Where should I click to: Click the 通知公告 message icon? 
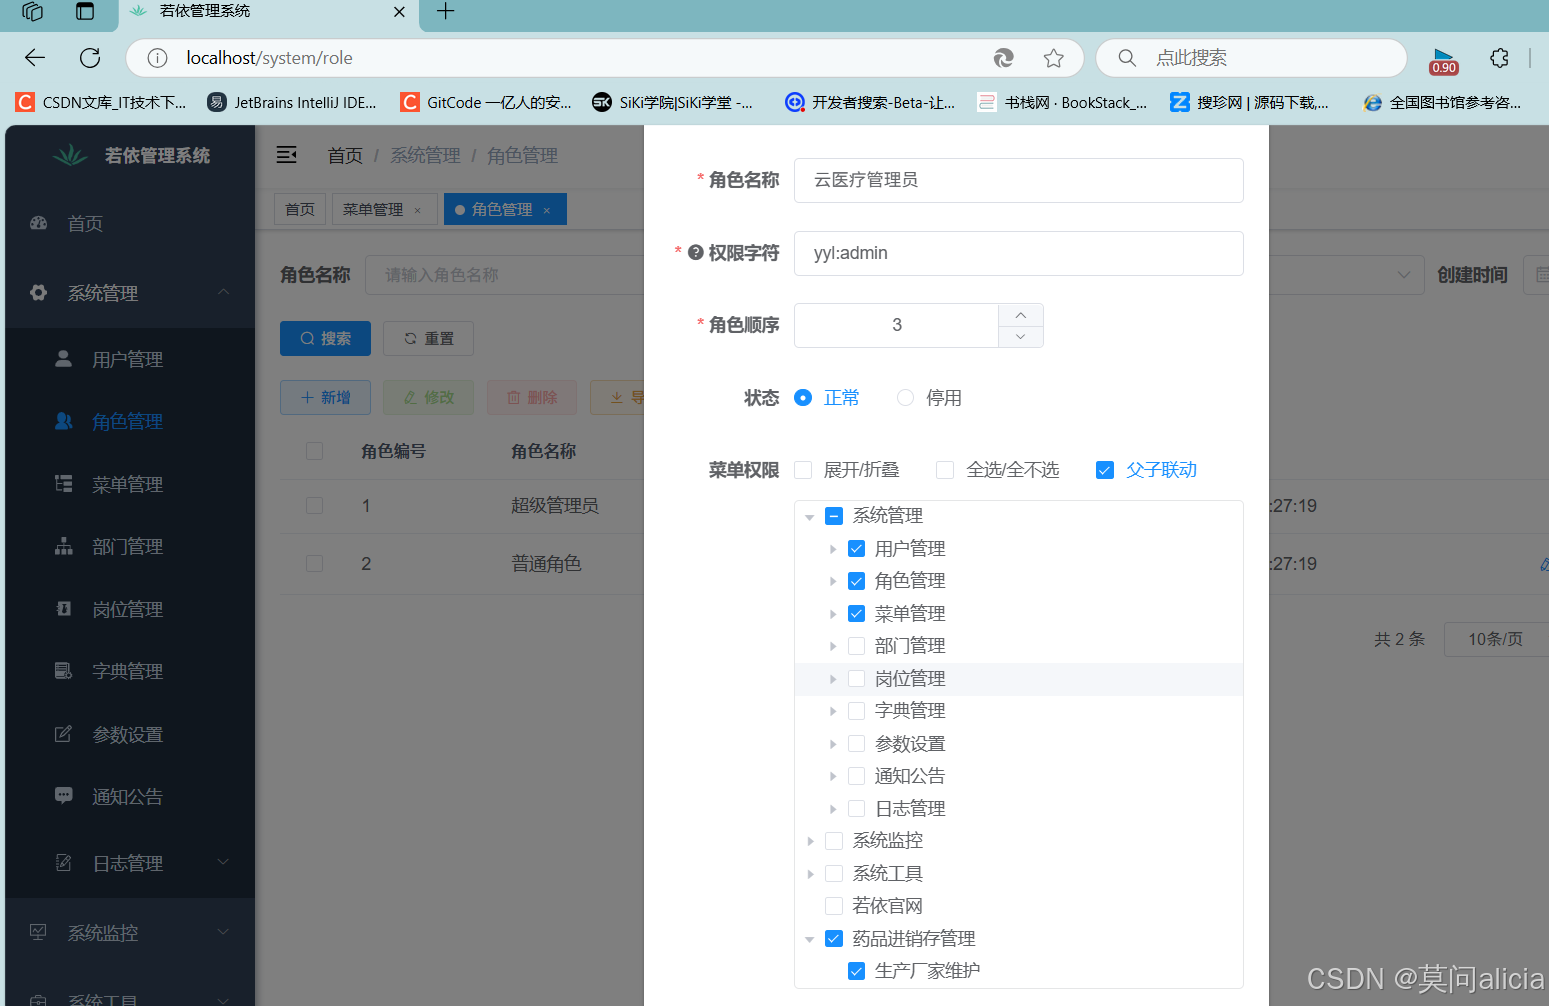[x=63, y=796]
